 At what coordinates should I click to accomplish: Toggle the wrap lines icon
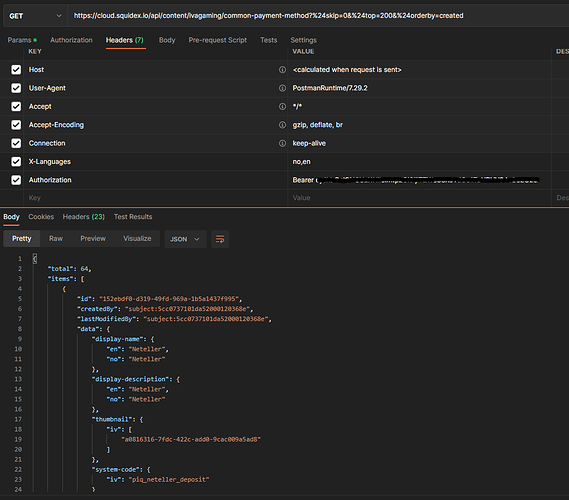220,239
